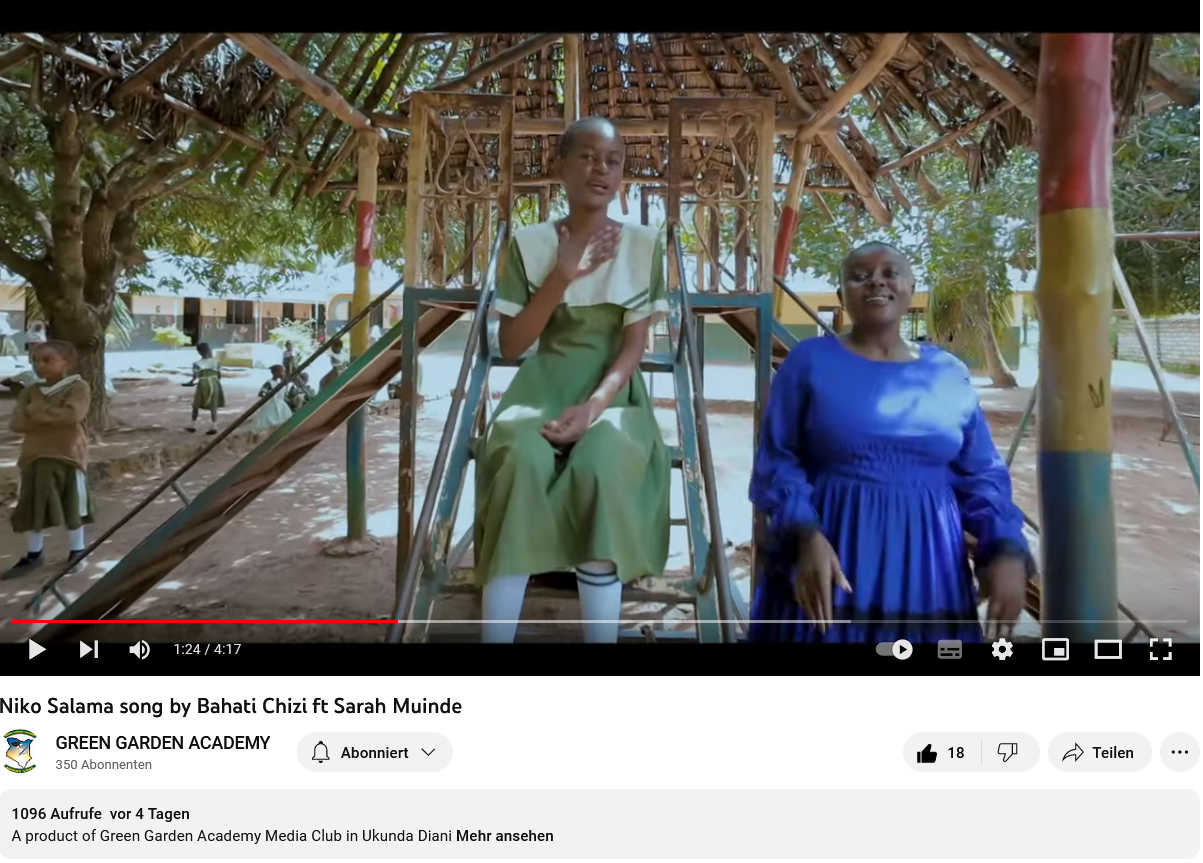Open the three-dot more actions menu
1203x863 pixels.
[x=1180, y=752]
